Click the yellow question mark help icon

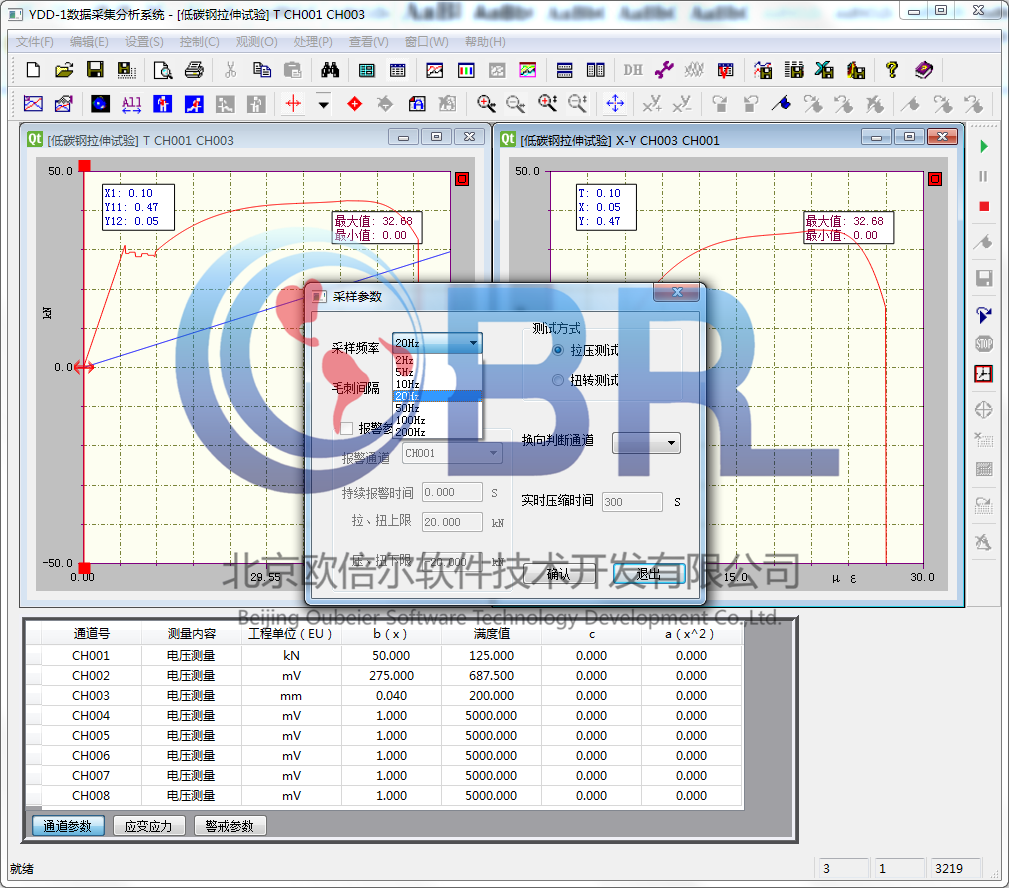pyautogui.click(x=892, y=70)
